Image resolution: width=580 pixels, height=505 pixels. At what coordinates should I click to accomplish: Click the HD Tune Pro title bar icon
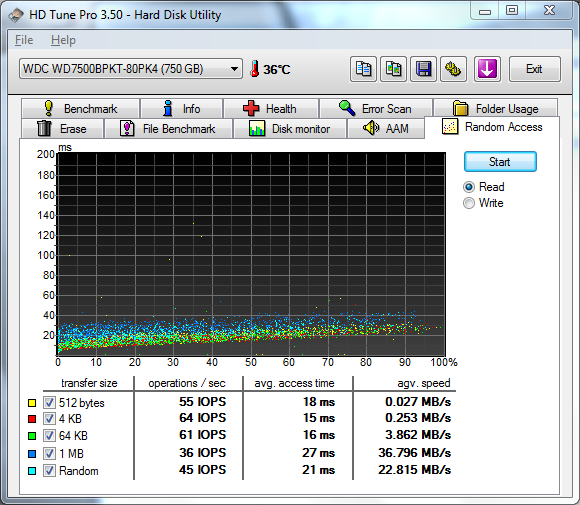[x=16, y=15]
